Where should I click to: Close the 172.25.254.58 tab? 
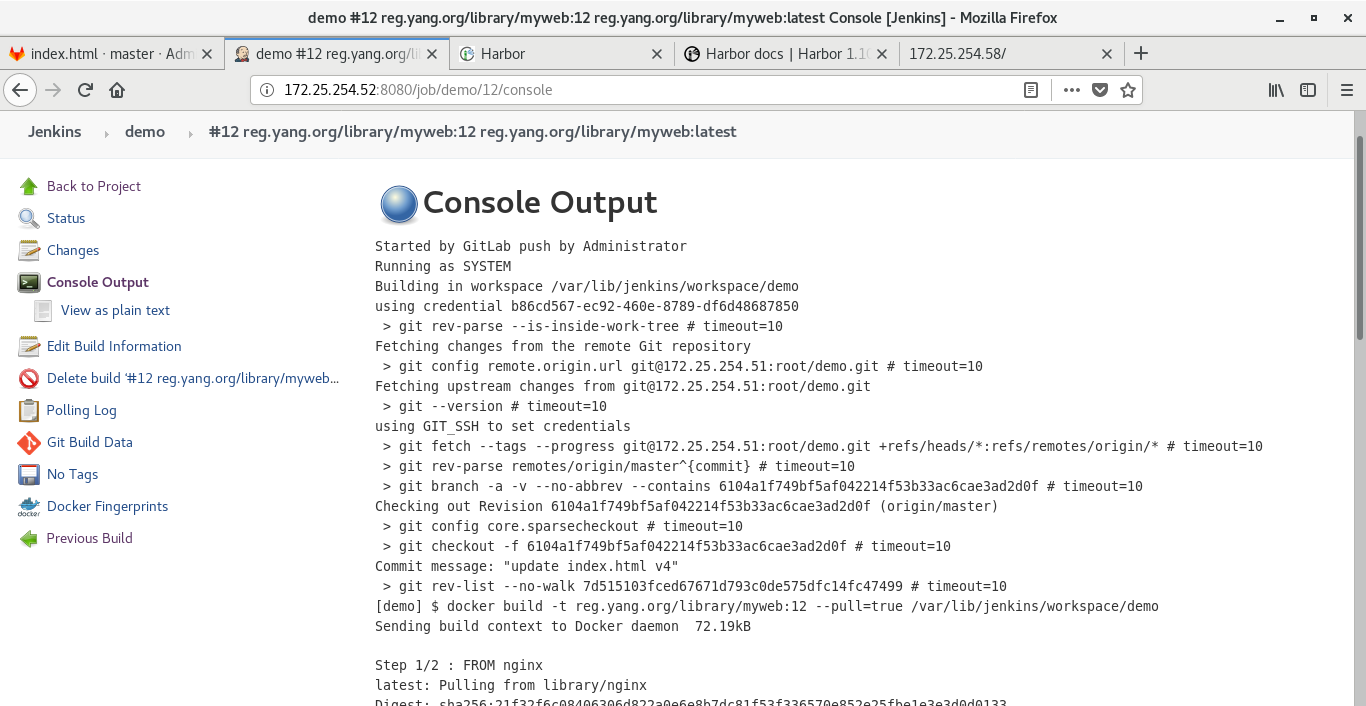pyautogui.click(x=1107, y=54)
